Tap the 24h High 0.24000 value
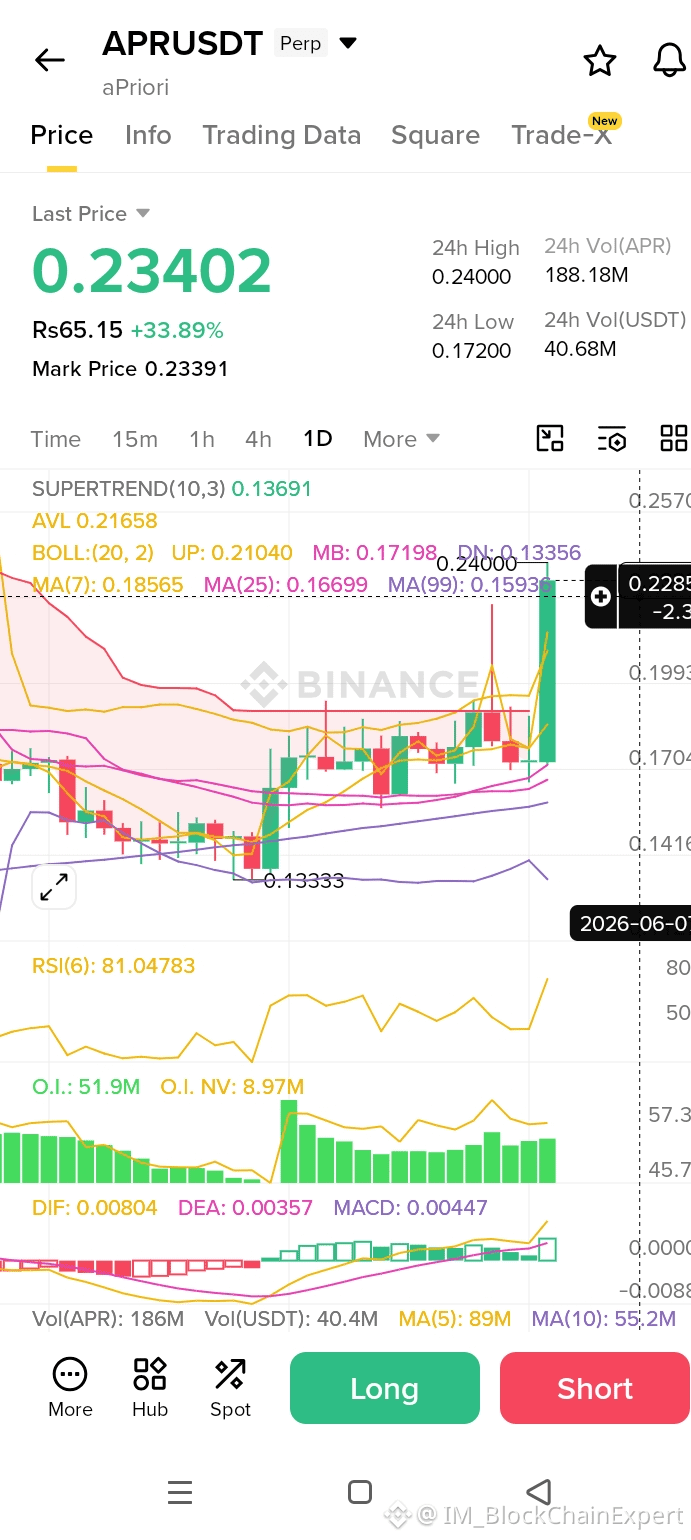The width and height of the screenshot is (691, 1540). pos(472,277)
